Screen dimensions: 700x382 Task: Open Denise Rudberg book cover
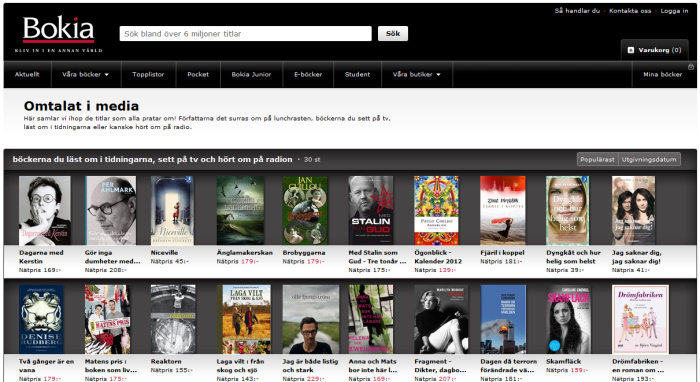coord(41,319)
